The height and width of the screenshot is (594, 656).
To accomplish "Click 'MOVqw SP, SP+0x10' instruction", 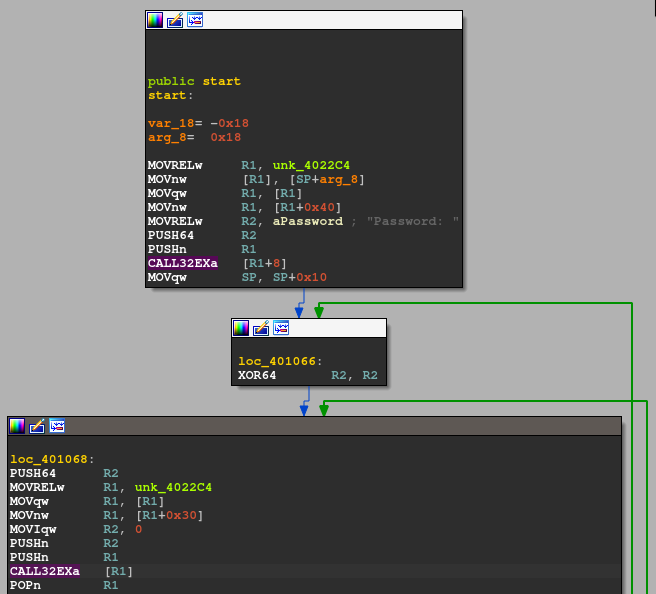I will [x=237, y=277].
